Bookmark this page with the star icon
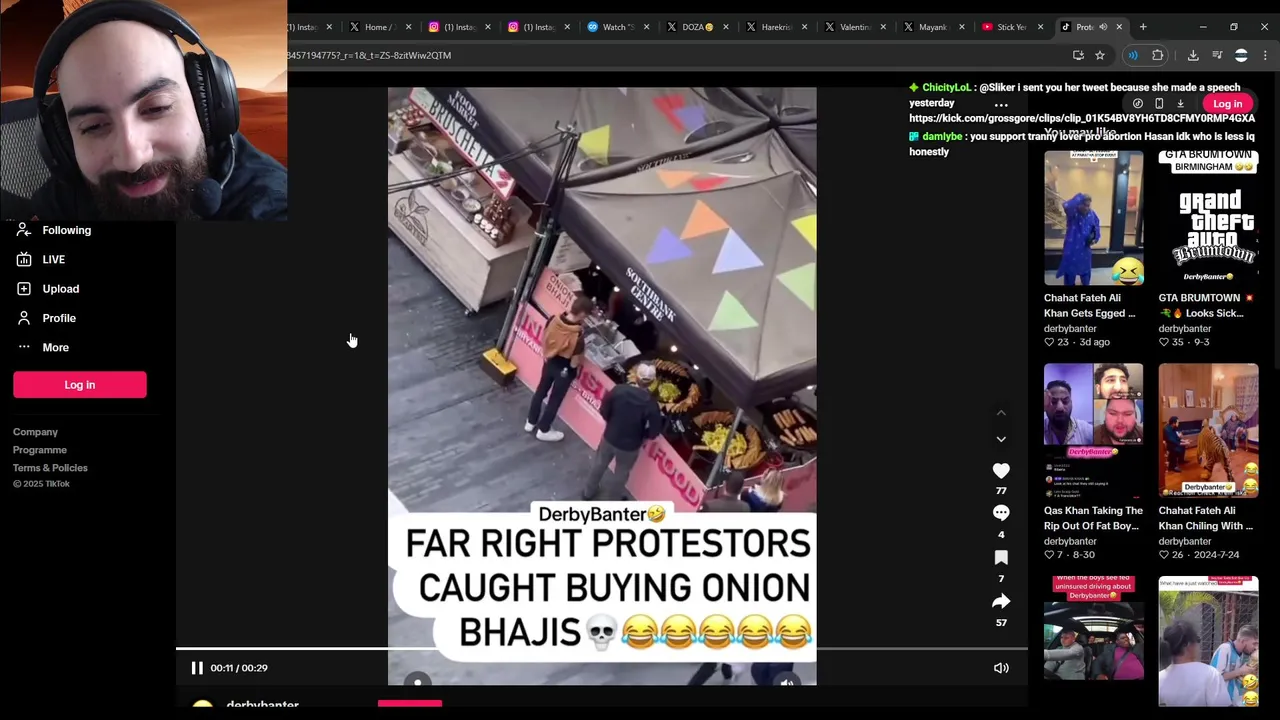Screen dimensions: 1280x720 [x=1099, y=55]
